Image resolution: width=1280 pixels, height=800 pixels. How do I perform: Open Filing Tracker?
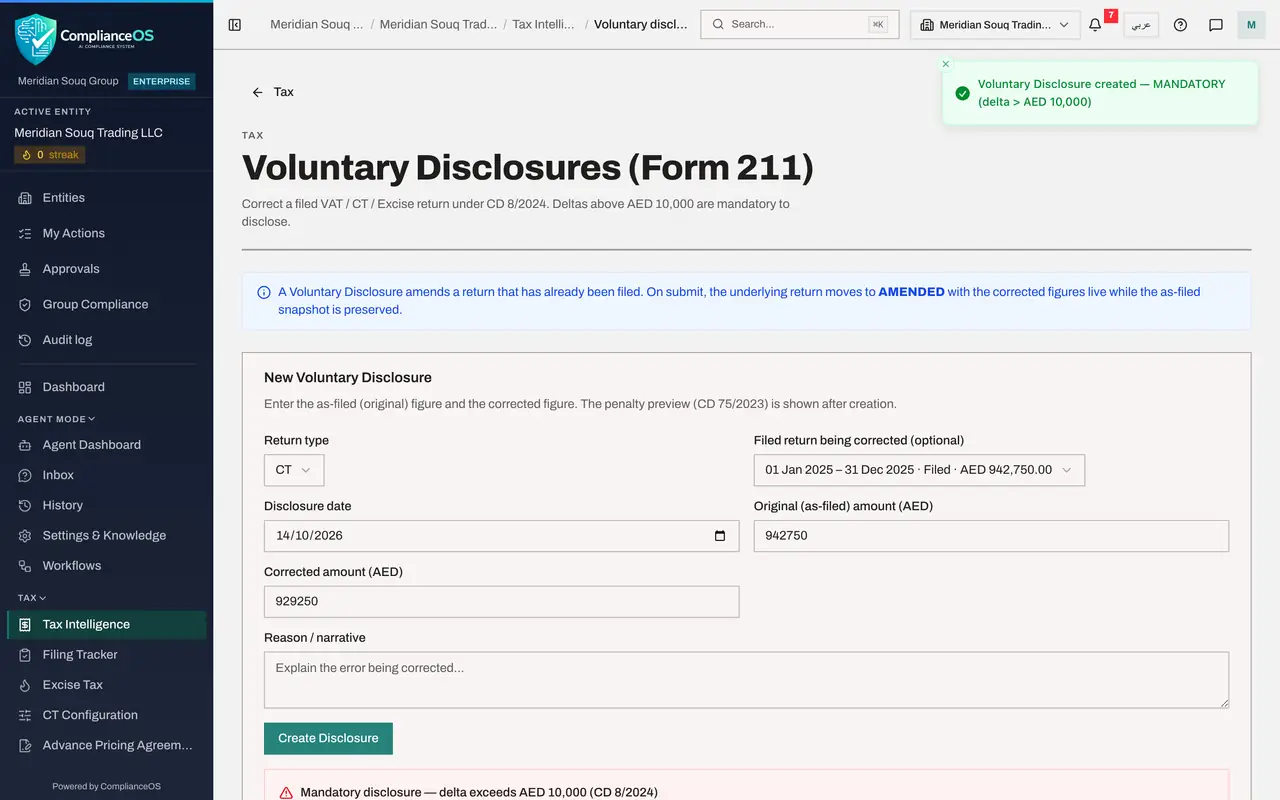click(x=106, y=655)
